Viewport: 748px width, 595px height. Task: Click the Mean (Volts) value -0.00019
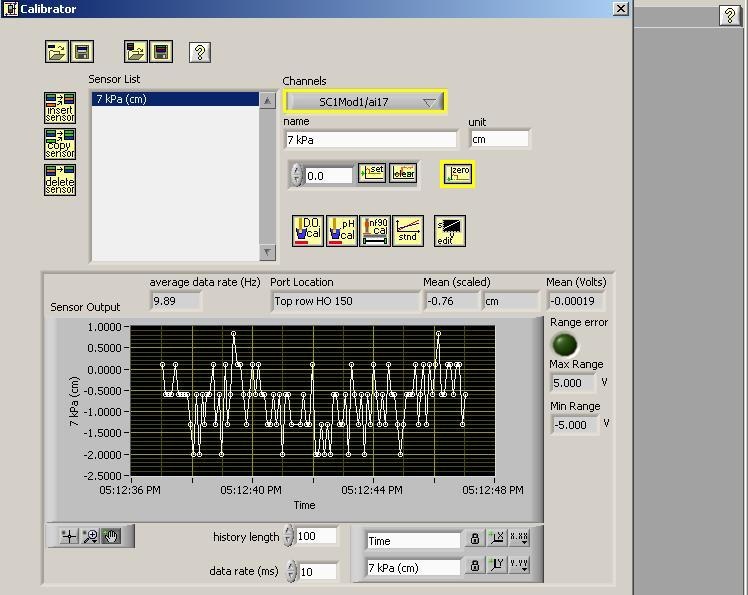pos(577,301)
